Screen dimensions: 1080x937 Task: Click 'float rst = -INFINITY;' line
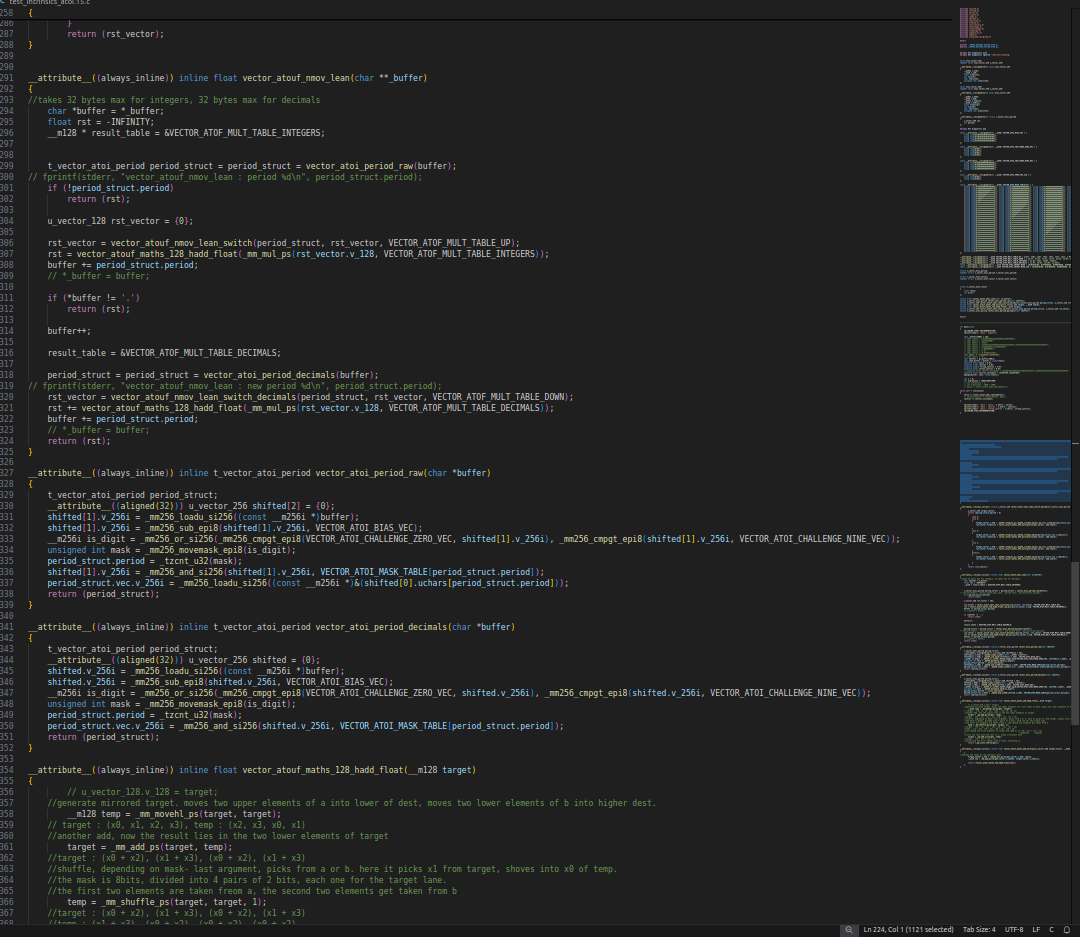pos(101,122)
